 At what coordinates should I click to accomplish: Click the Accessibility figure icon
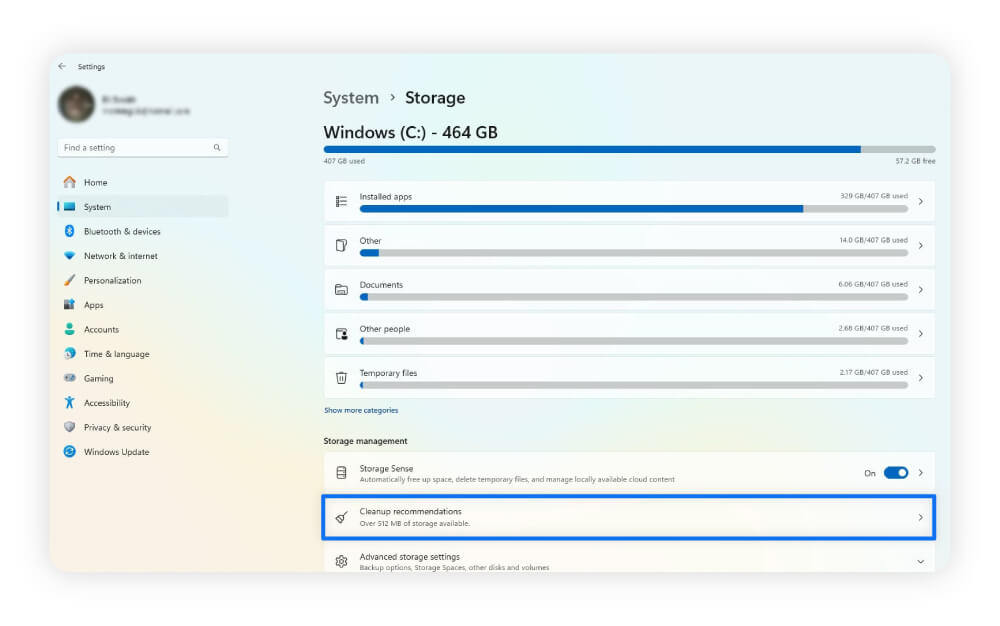coord(70,402)
